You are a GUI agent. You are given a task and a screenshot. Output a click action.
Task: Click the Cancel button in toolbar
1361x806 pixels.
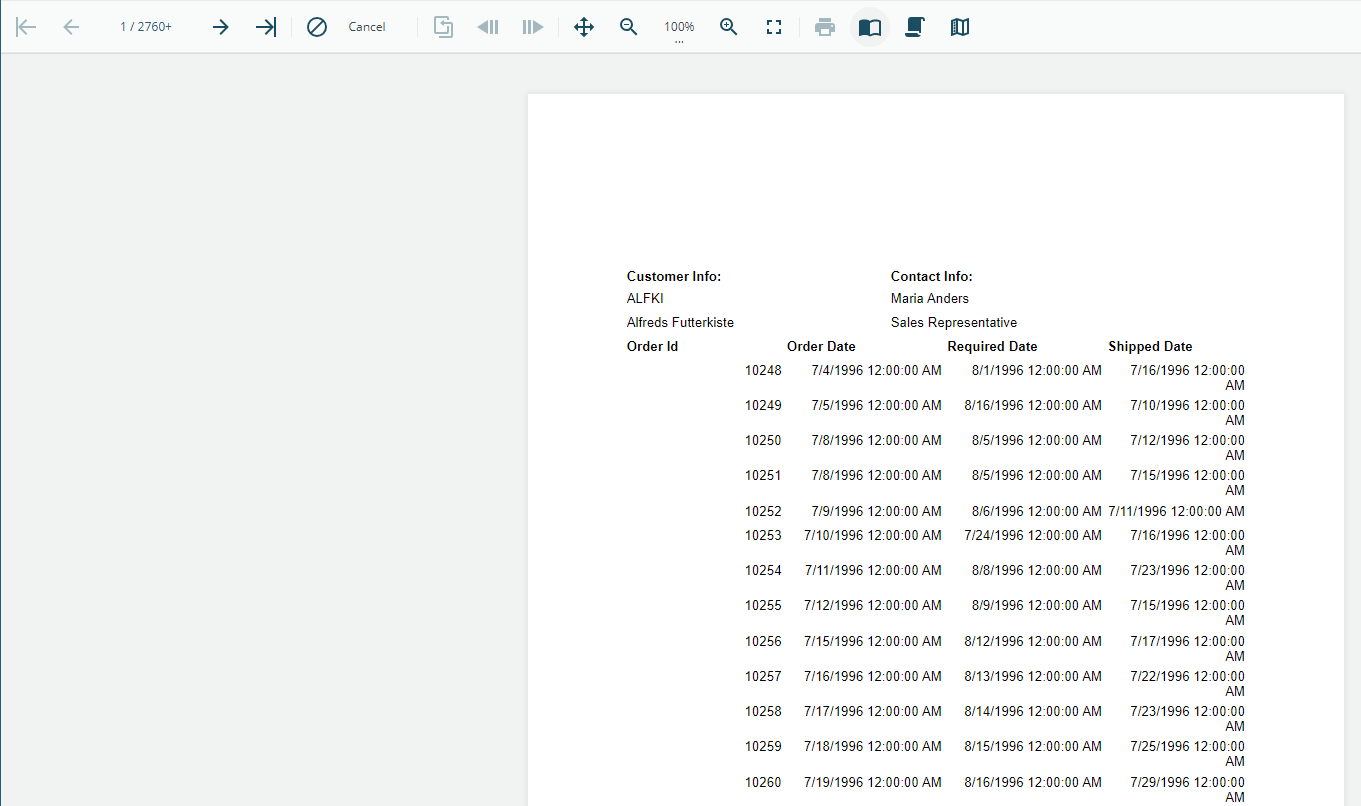[x=366, y=27]
